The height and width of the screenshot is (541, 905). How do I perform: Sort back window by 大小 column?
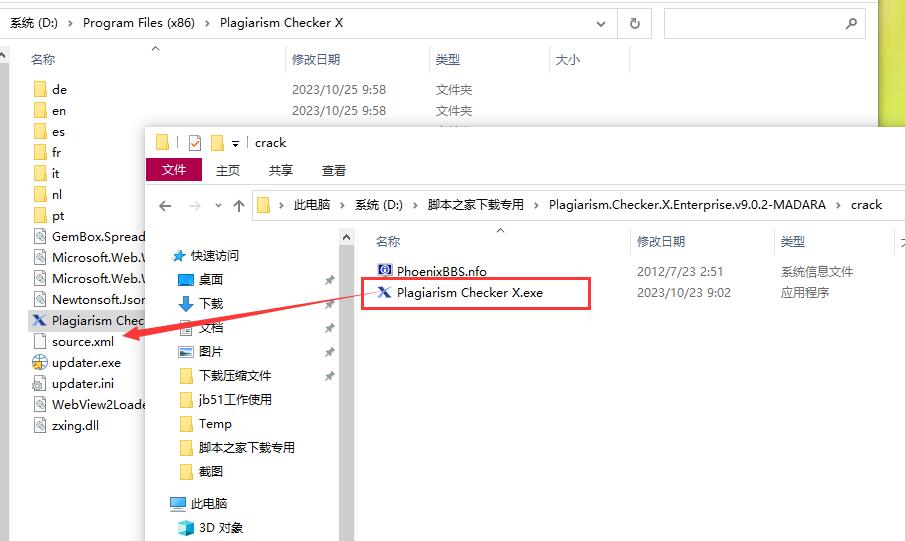567,59
